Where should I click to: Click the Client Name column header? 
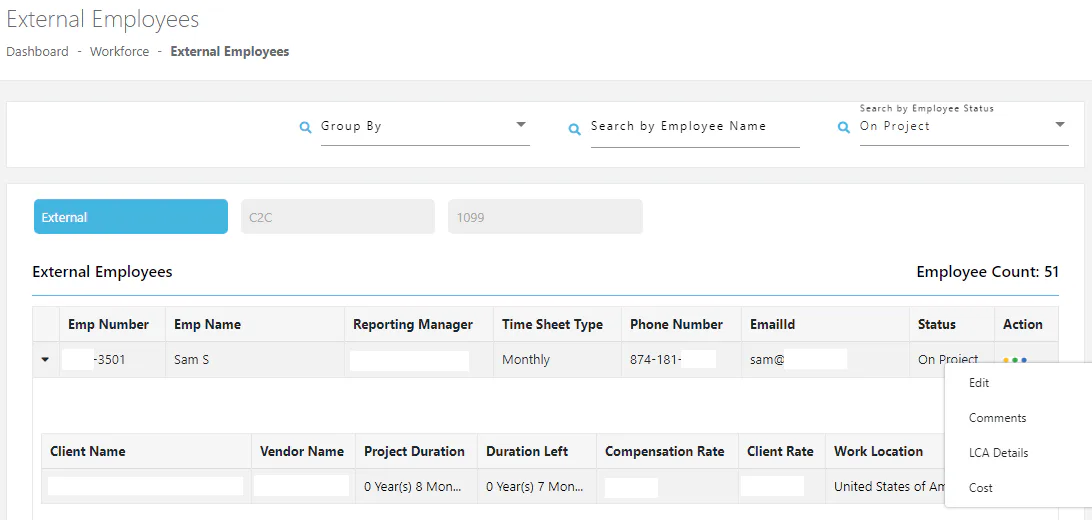click(88, 451)
